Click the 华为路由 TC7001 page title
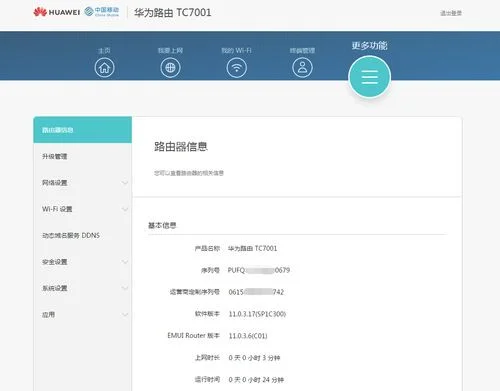This screenshot has height=391, width=500. coord(173,13)
